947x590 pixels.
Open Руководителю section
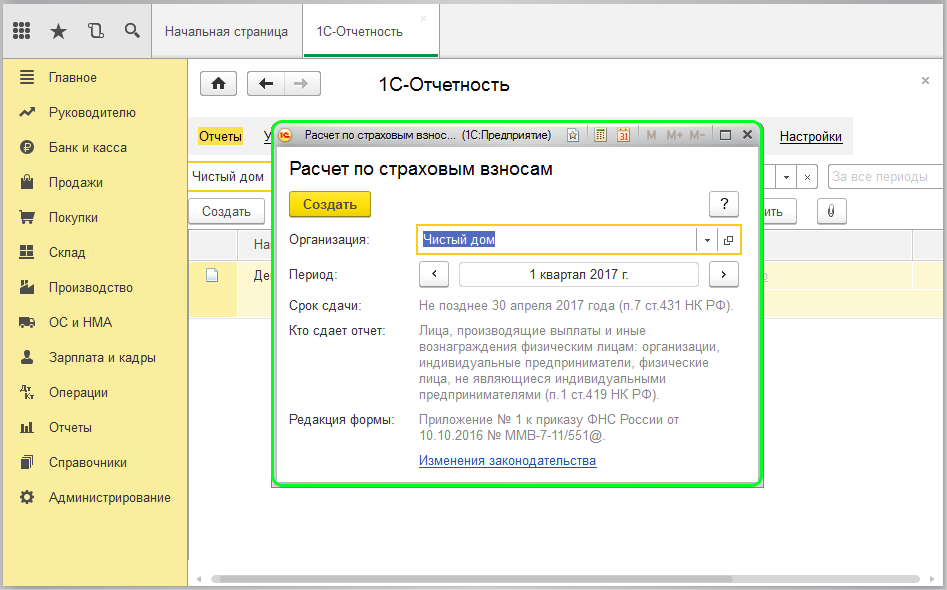pos(92,112)
